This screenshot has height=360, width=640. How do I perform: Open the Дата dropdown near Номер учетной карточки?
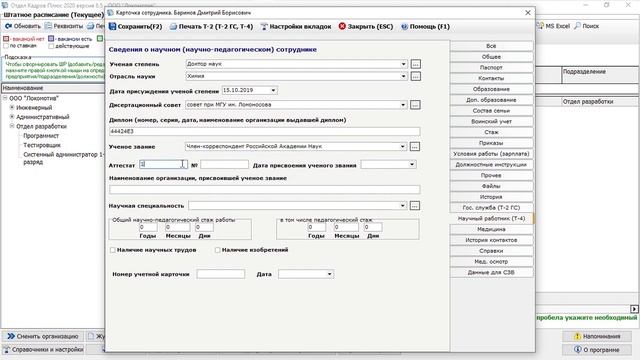click(x=329, y=274)
